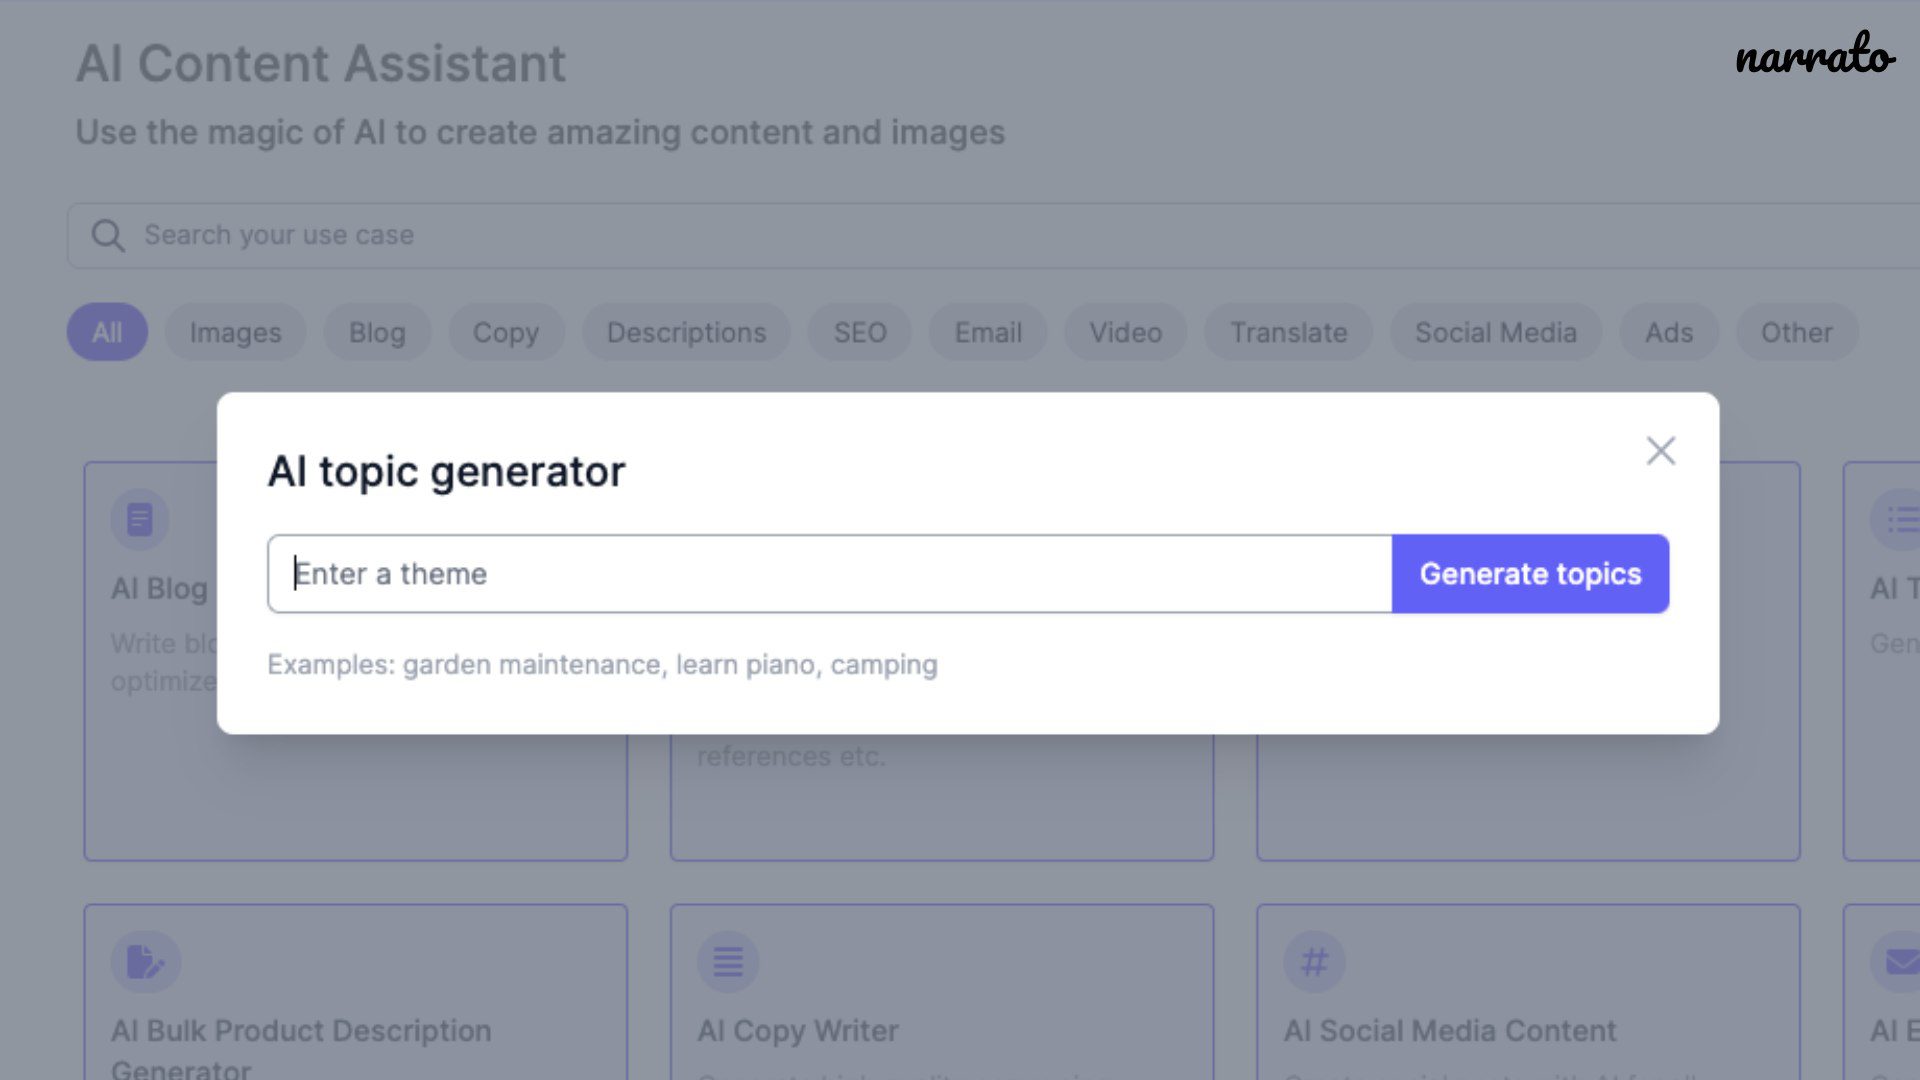Select the Email category filter
This screenshot has height=1080, width=1920.
989,331
